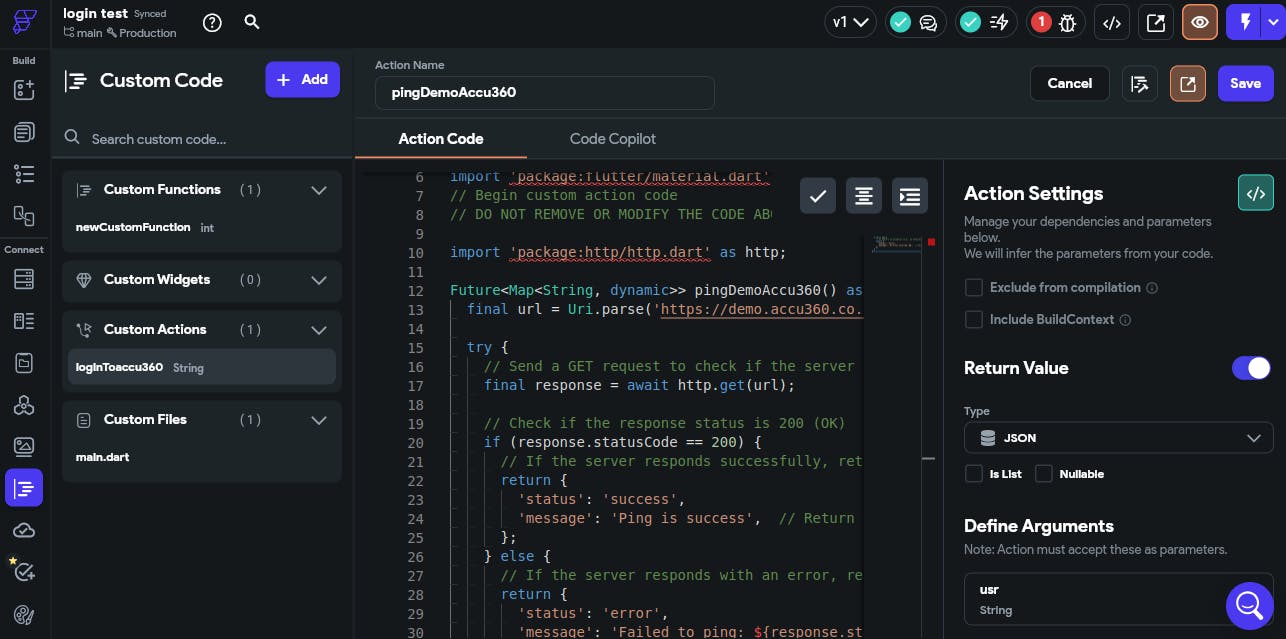Click the checkmark validate code icon
1286x639 pixels.
click(x=818, y=197)
